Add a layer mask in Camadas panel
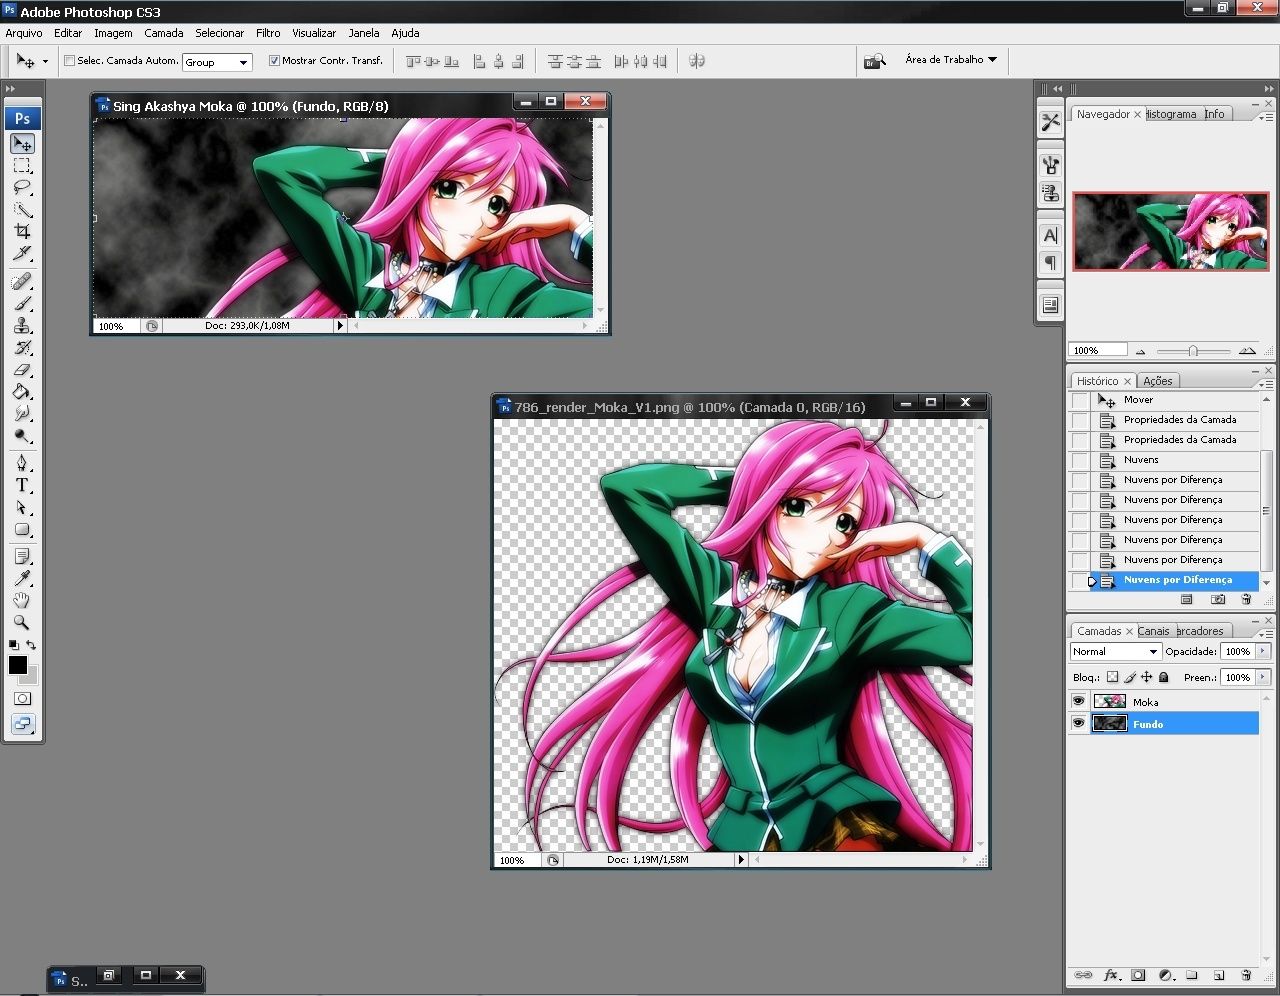 click(x=1138, y=975)
